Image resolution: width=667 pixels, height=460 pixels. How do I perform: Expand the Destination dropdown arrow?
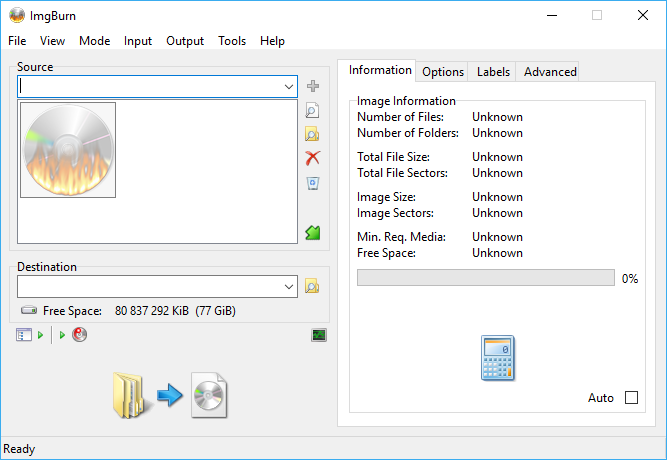[x=289, y=286]
